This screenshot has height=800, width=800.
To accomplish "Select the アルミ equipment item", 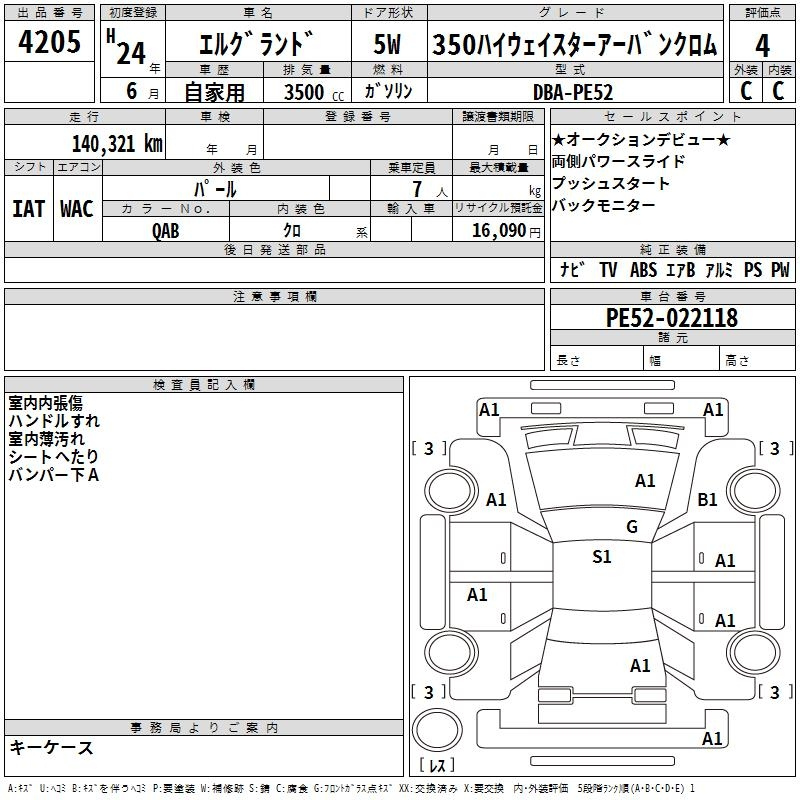I will 719,269.
